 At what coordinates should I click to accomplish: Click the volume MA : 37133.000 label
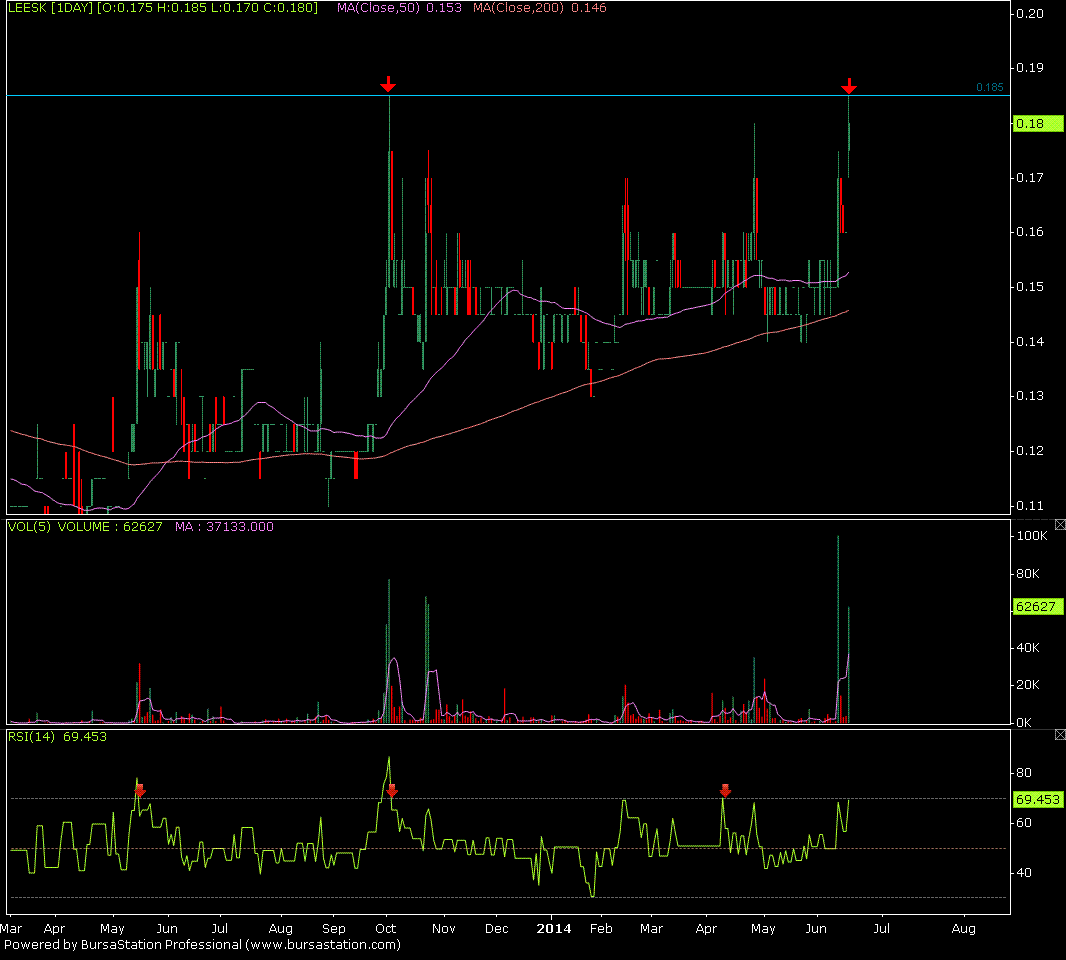[224, 527]
